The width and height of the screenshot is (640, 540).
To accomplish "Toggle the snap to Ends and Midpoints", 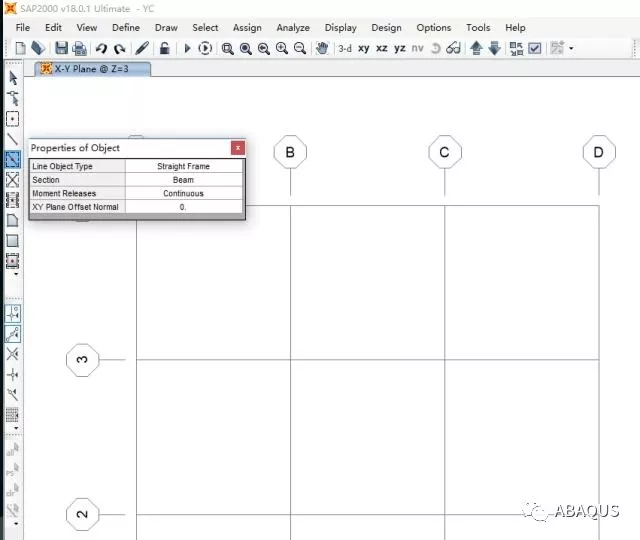I will pyautogui.click(x=13, y=334).
